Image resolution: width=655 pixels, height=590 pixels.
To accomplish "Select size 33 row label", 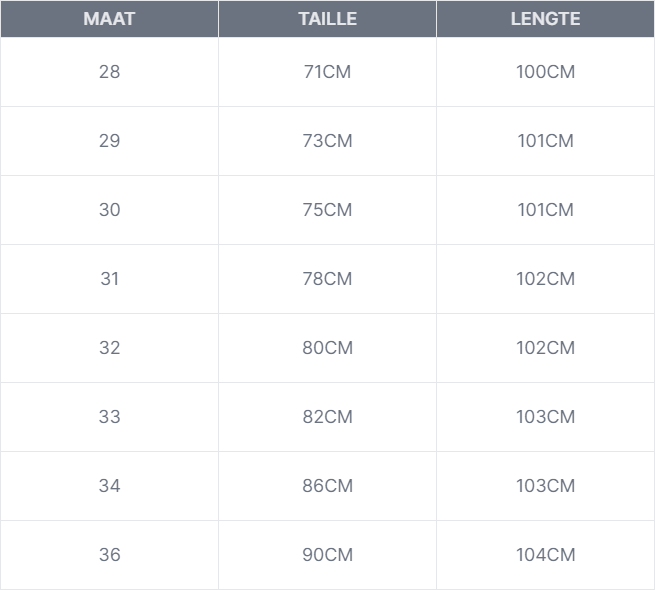I will pos(109,417).
